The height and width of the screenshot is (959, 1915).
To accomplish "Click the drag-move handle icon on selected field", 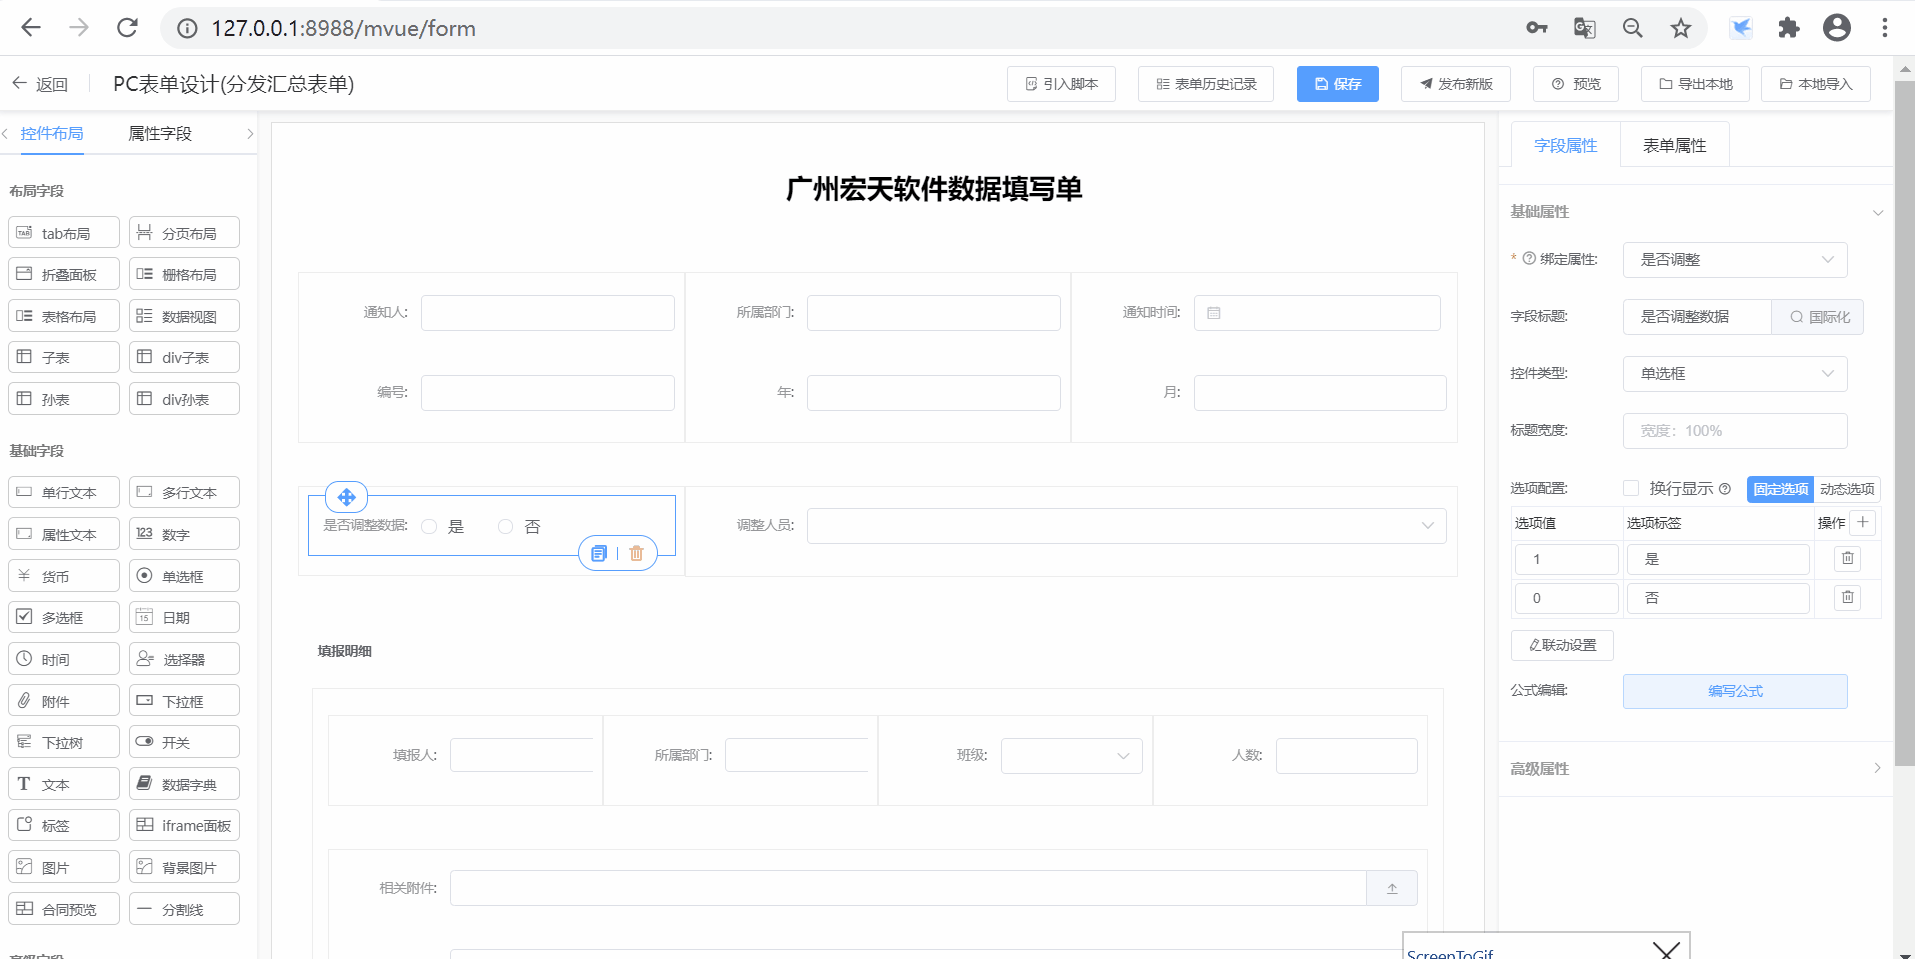I will click(x=346, y=497).
